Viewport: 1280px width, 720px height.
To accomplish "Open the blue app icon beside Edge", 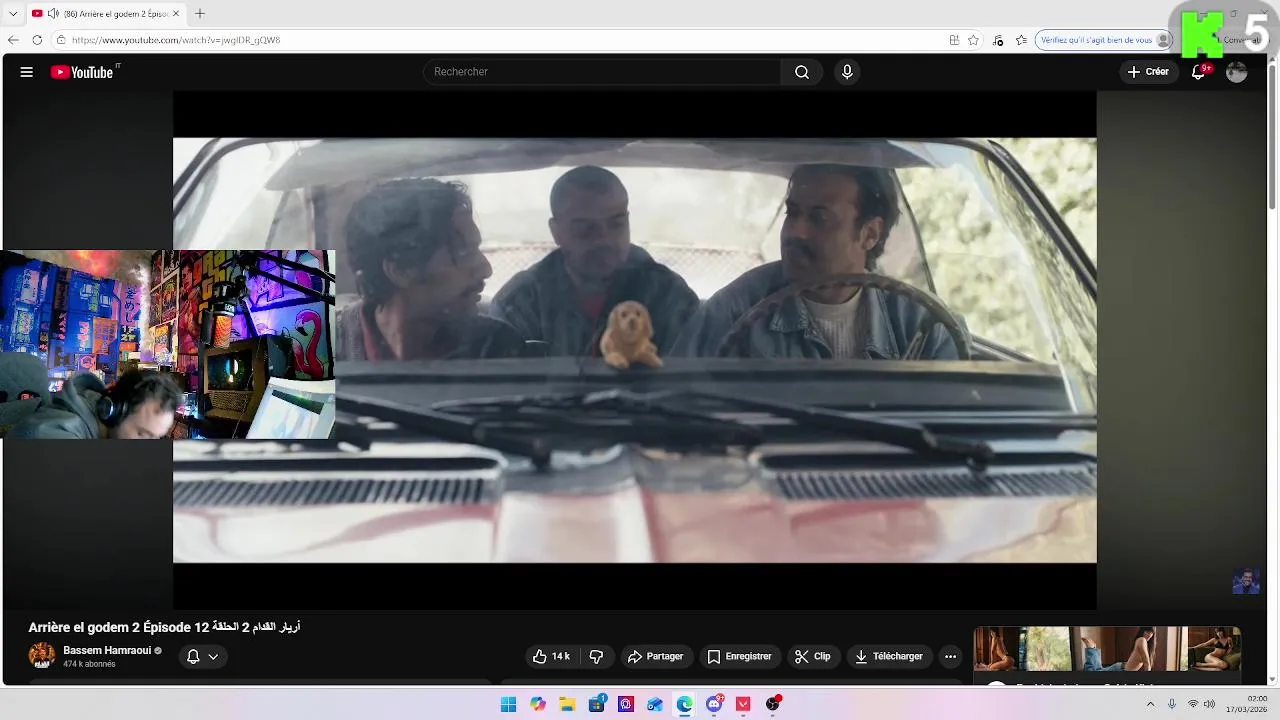I will pyautogui.click(x=655, y=704).
